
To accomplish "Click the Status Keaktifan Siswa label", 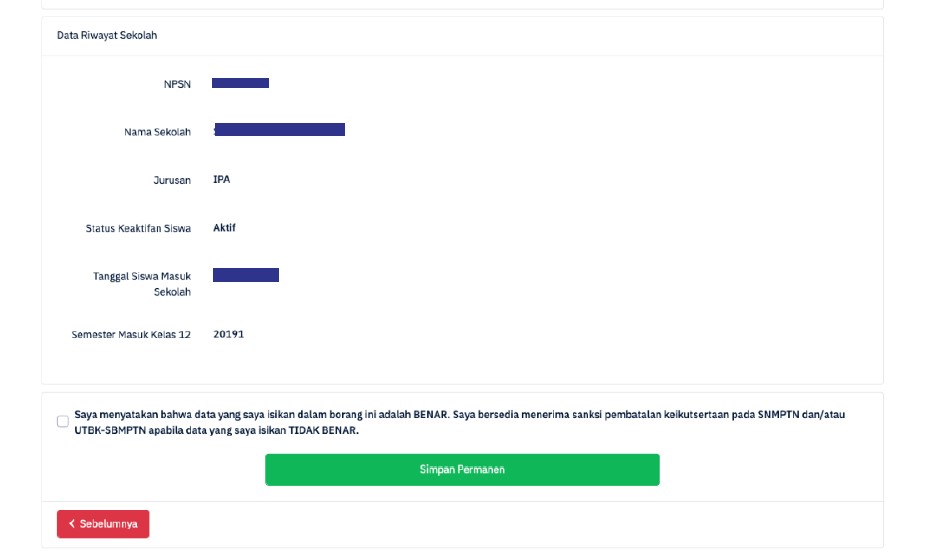I will [138, 228].
